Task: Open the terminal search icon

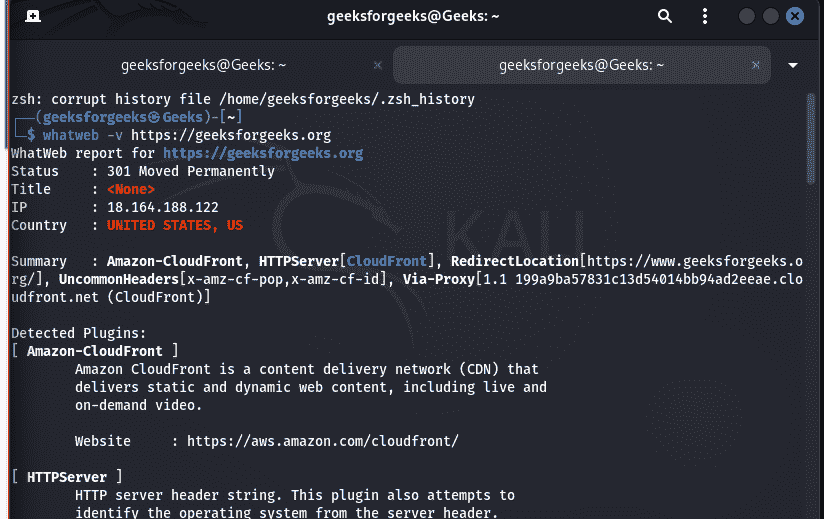Action: pyautogui.click(x=665, y=16)
